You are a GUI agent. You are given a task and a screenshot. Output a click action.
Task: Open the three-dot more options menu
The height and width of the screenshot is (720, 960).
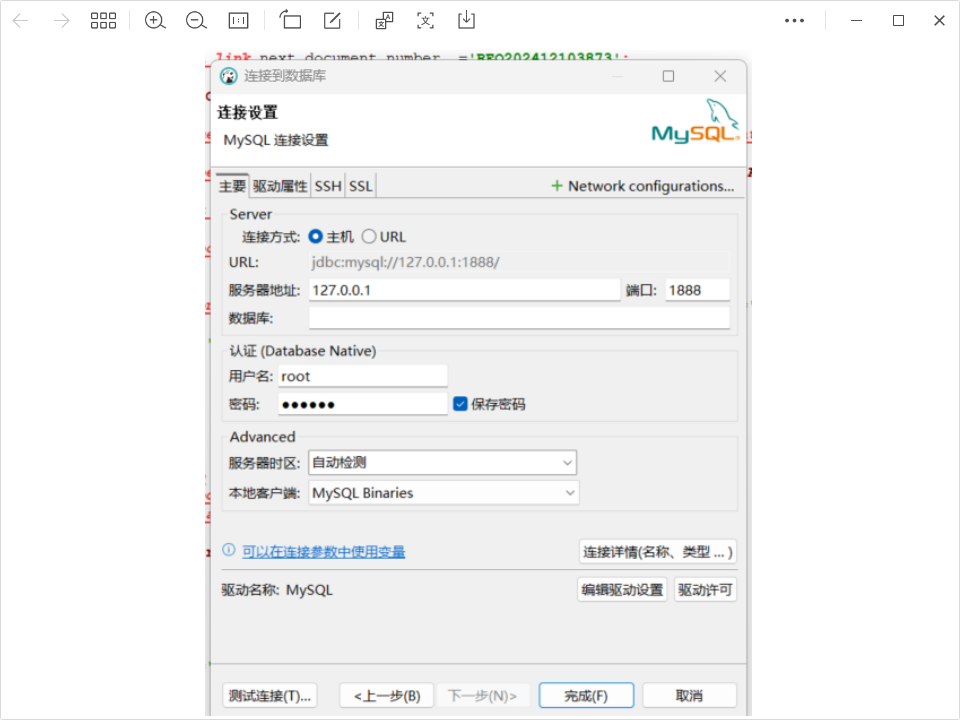click(794, 21)
